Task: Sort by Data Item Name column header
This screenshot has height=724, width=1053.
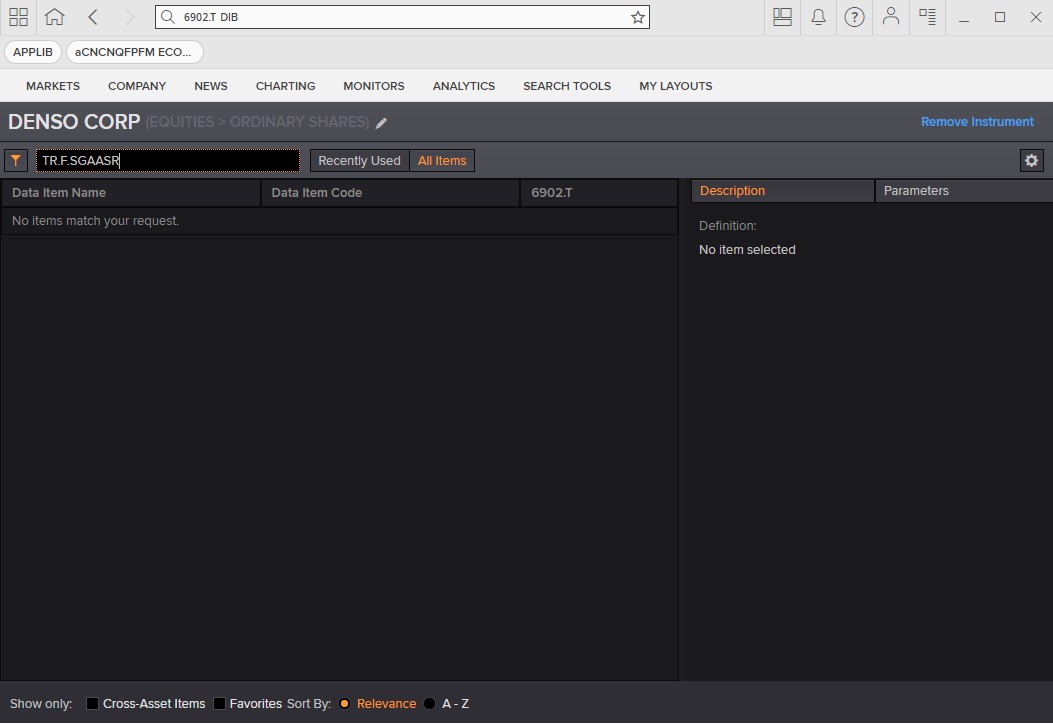Action: pyautogui.click(x=131, y=193)
